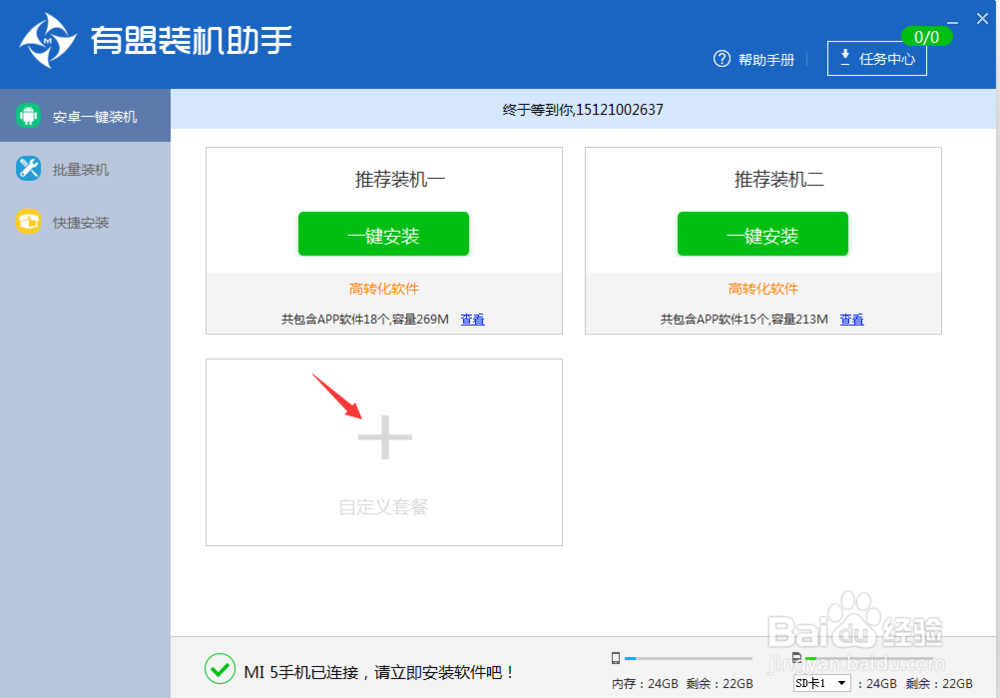Click the phone icon next to 内存 bar
This screenshot has height=698, width=1000.
(x=615, y=658)
